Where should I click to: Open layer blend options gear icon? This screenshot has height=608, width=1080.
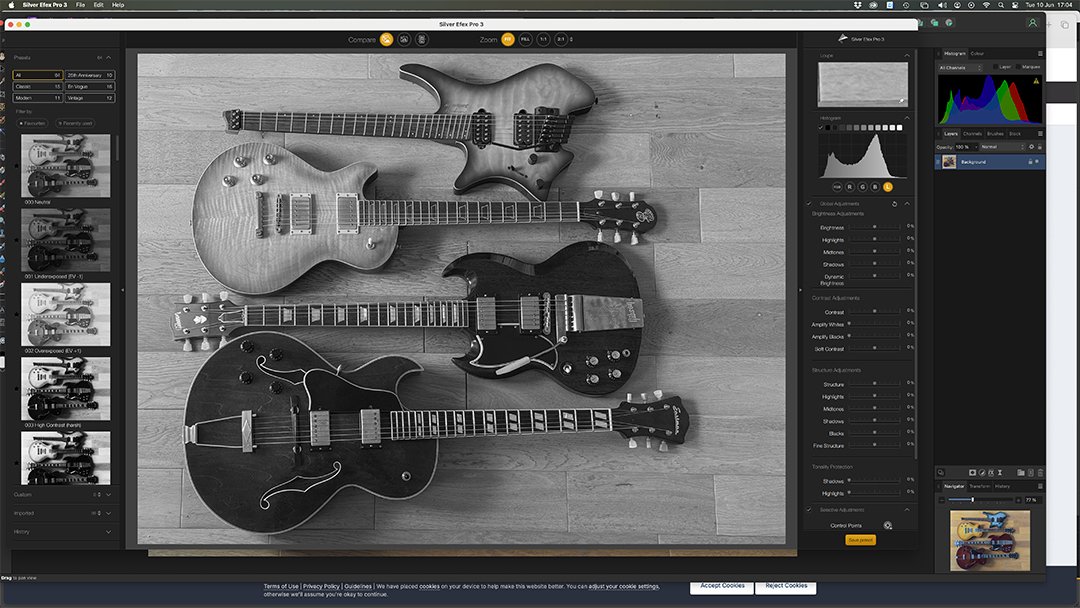pos(1031,147)
